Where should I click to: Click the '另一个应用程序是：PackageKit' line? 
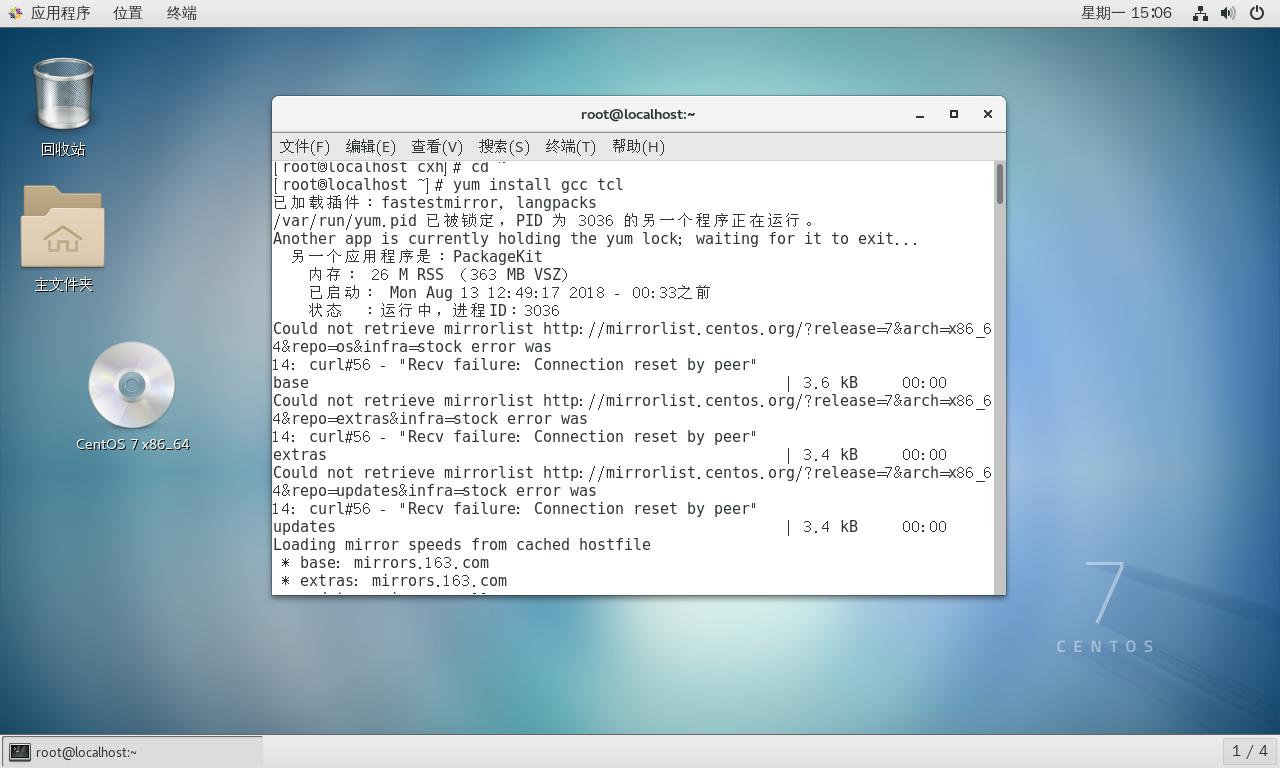point(416,257)
